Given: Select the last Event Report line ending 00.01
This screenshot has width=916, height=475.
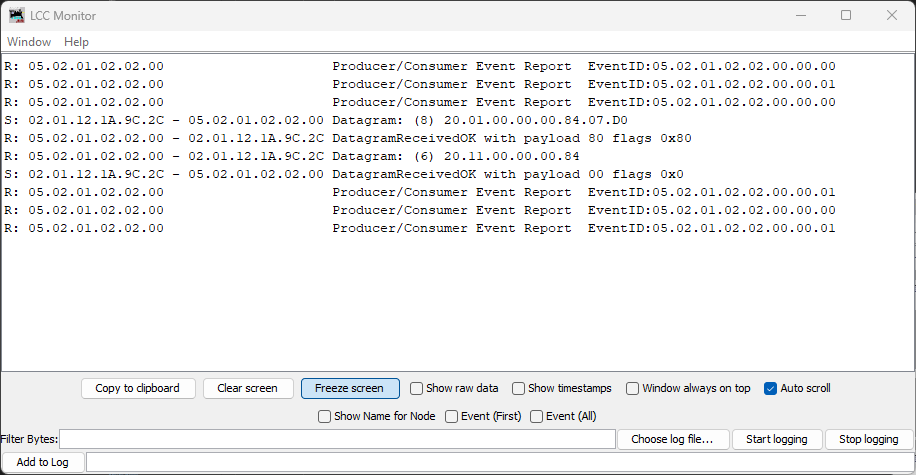Looking at the screenshot, I should click(419, 228).
